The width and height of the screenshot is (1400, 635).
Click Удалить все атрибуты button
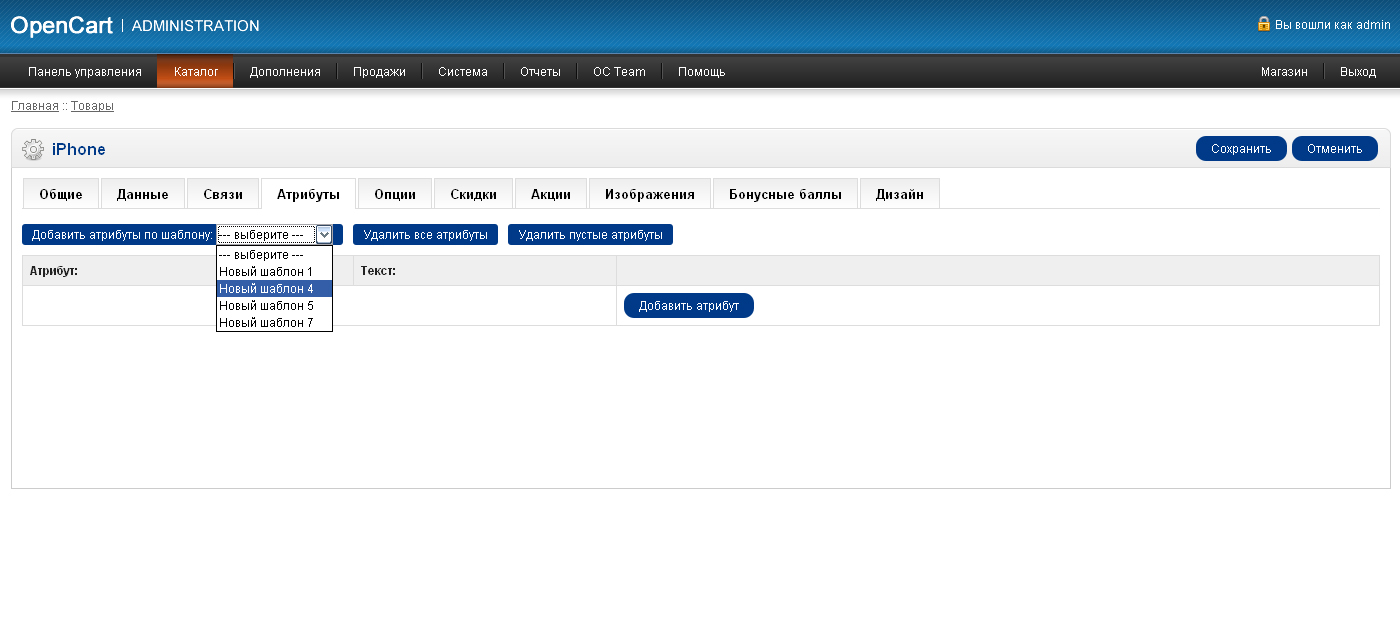click(x=425, y=235)
